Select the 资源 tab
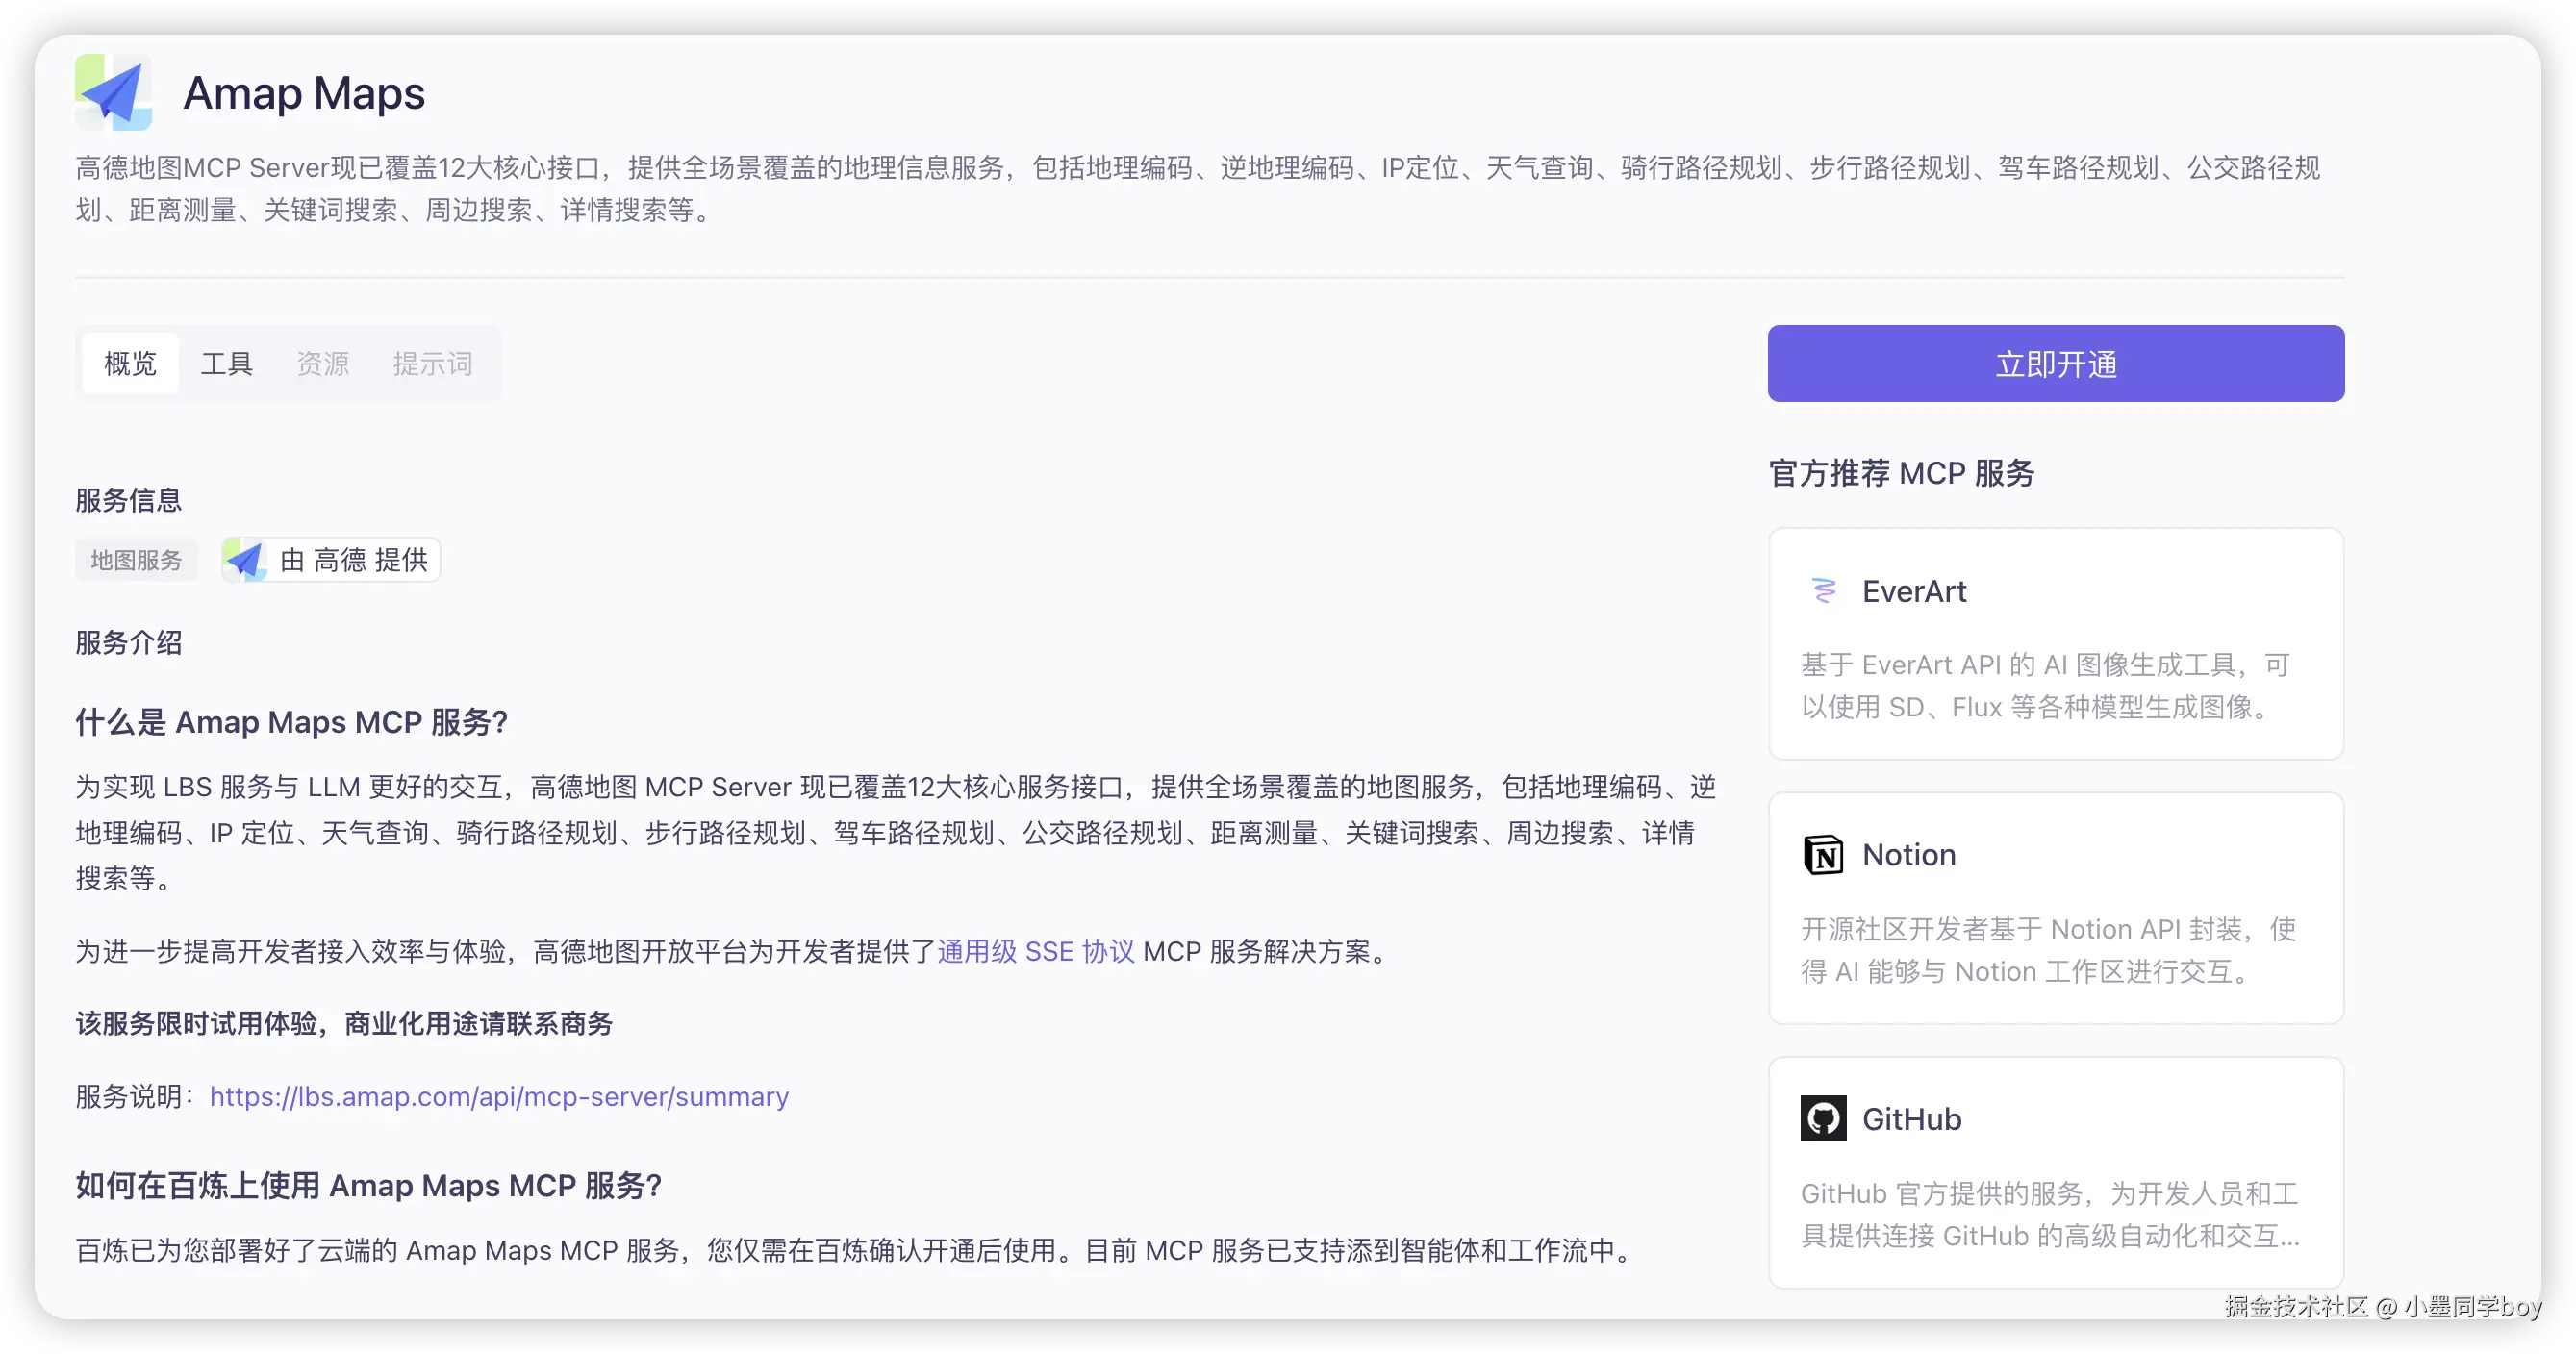The height and width of the screenshot is (1354, 2576). 323,364
